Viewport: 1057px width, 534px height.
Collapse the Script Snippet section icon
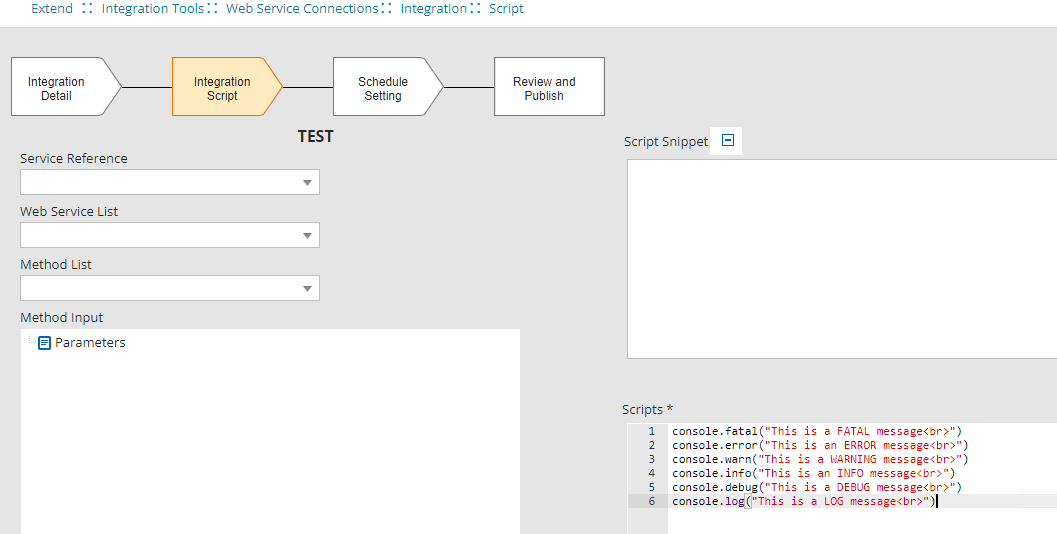click(x=728, y=141)
